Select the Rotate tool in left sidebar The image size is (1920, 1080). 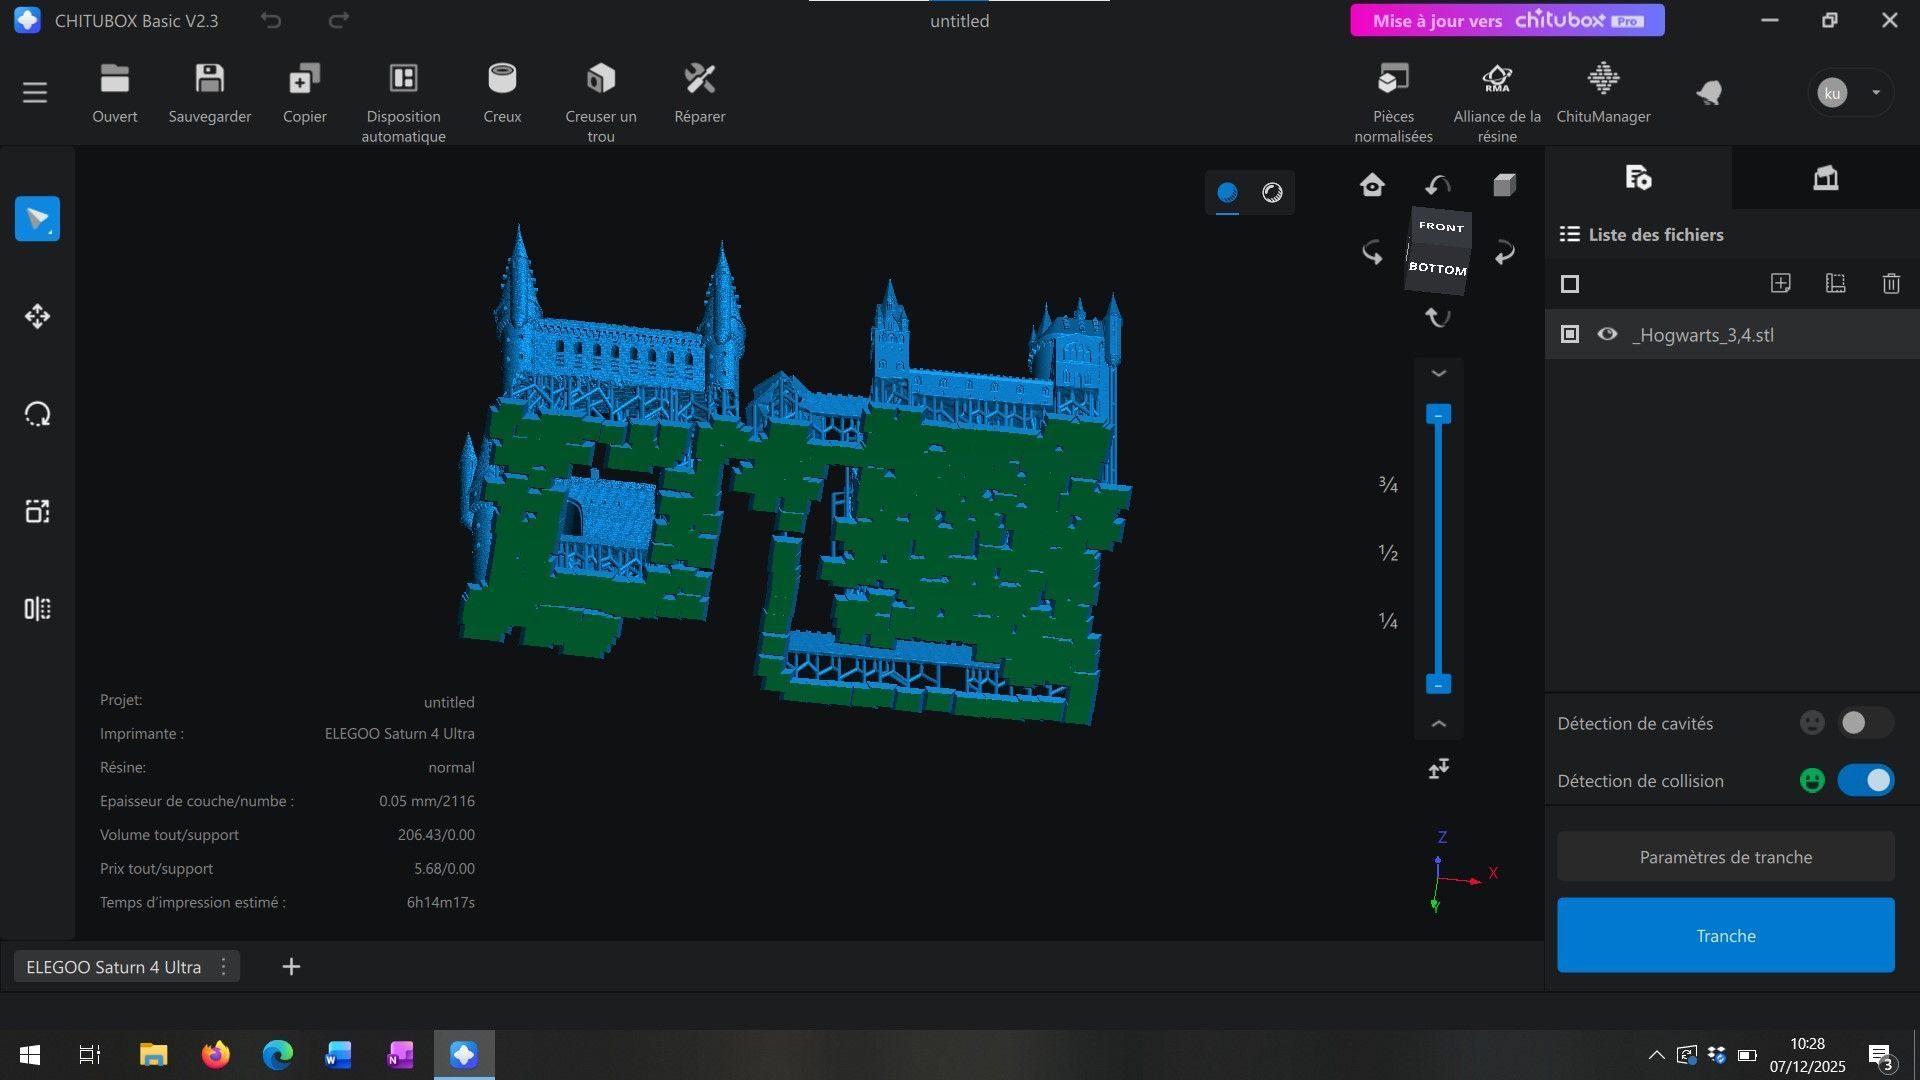click(37, 414)
